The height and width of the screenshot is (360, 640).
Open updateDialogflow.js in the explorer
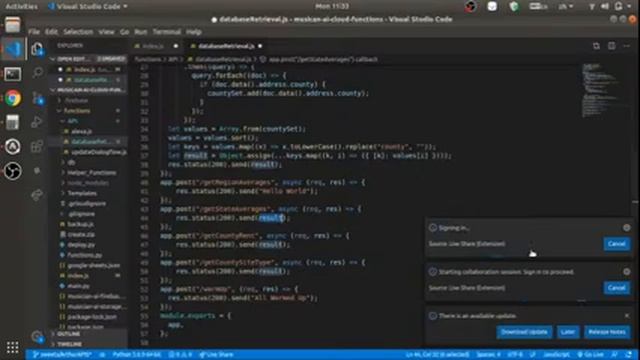[89, 152]
